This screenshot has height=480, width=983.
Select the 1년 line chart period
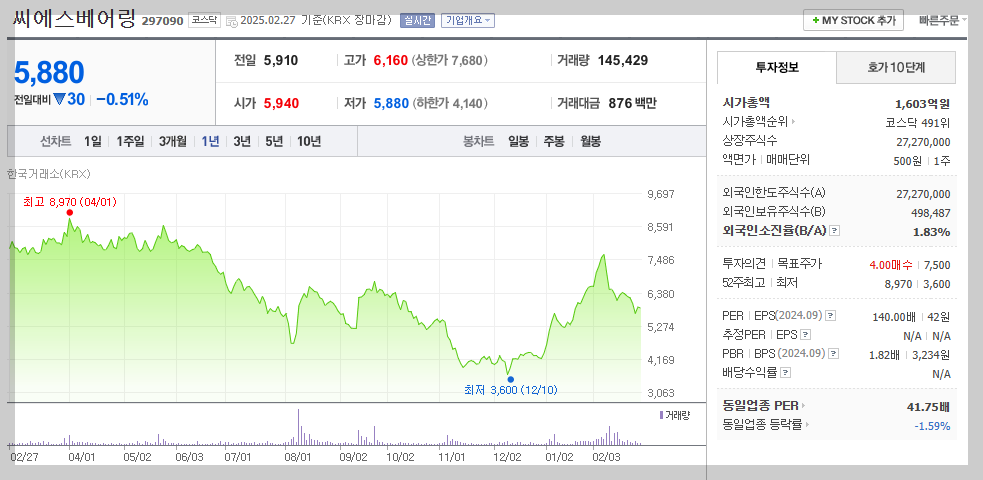(x=210, y=142)
